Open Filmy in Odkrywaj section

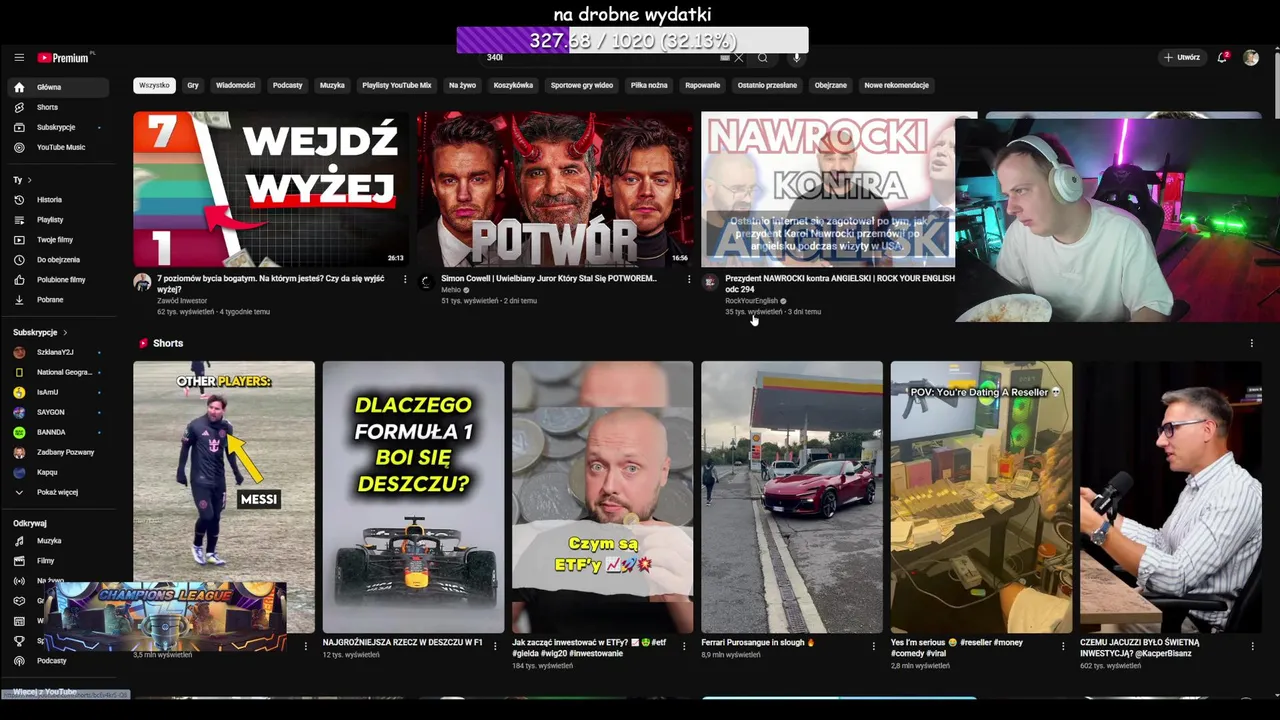(x=60, y=561)
